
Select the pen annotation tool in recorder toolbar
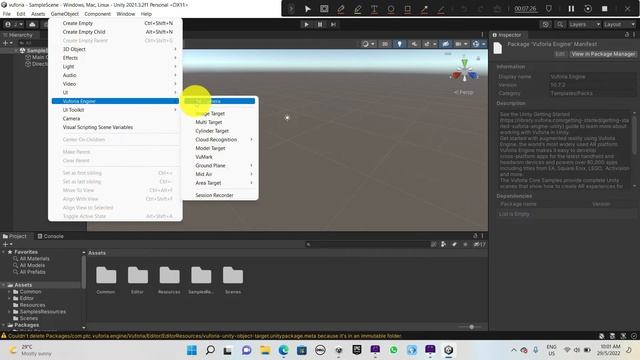[x=340, y=9]
